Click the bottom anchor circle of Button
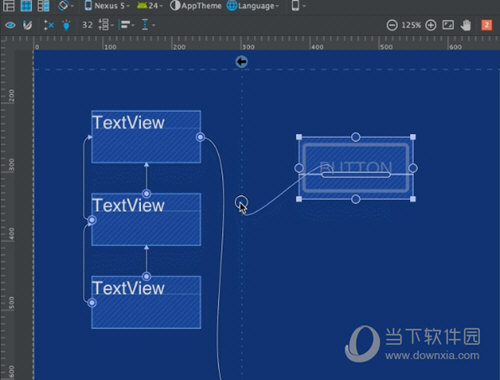 [x=356, y=199]
